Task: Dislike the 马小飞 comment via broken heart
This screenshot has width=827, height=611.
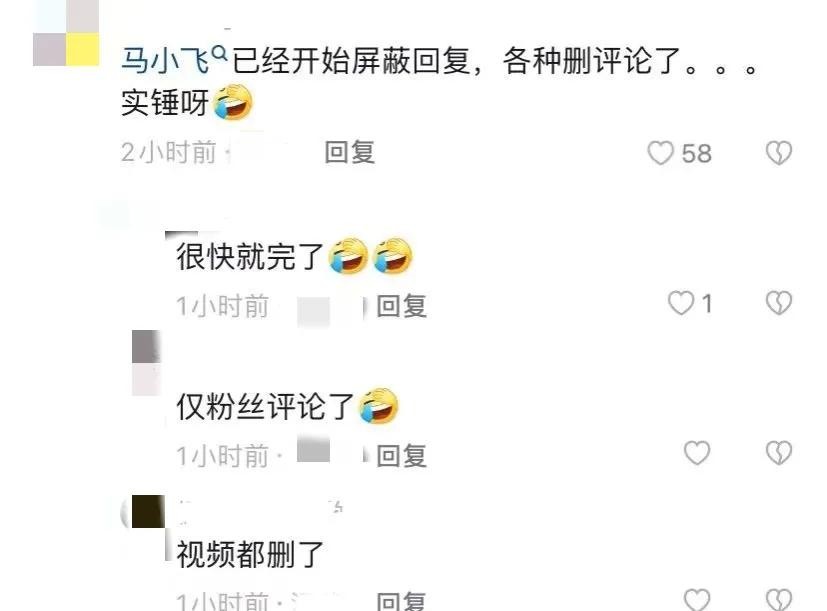Action: (779, 153)
